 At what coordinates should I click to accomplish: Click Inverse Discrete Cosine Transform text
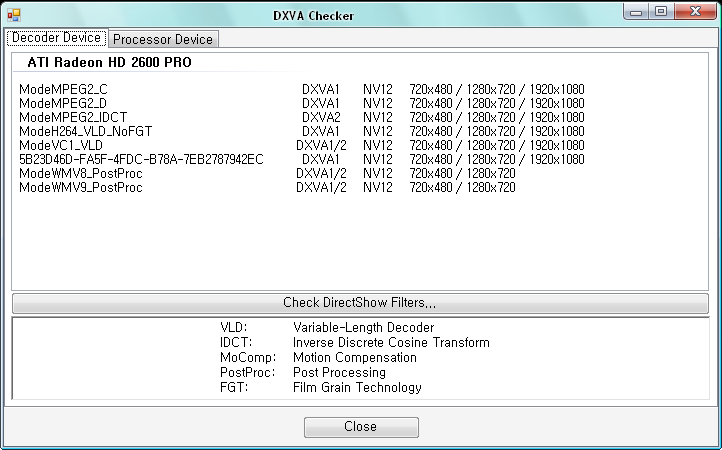point(391,343)
